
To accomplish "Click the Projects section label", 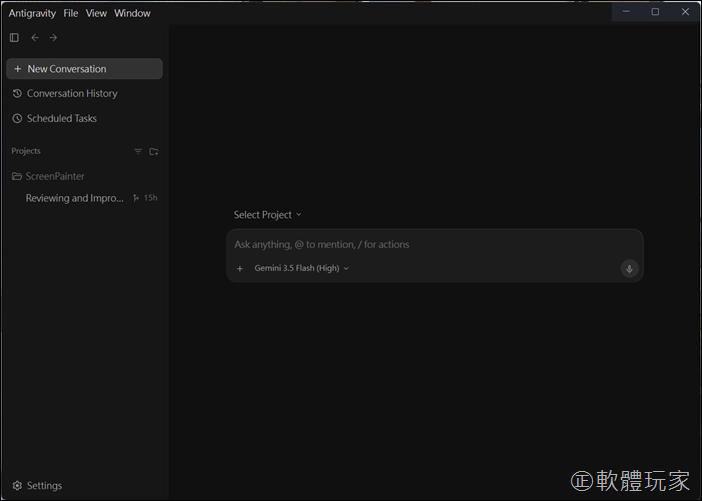I will [x=26, y=151].
